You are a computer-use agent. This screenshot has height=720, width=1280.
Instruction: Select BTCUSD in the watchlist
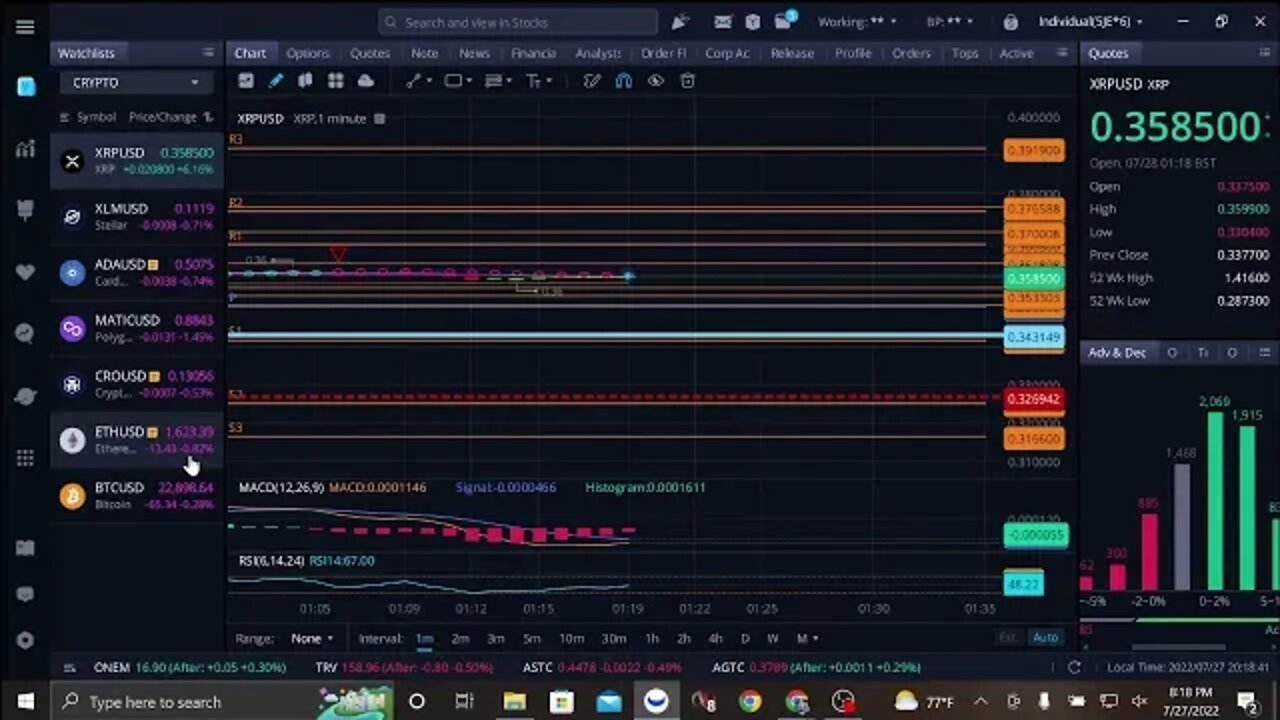coord(137,495)
